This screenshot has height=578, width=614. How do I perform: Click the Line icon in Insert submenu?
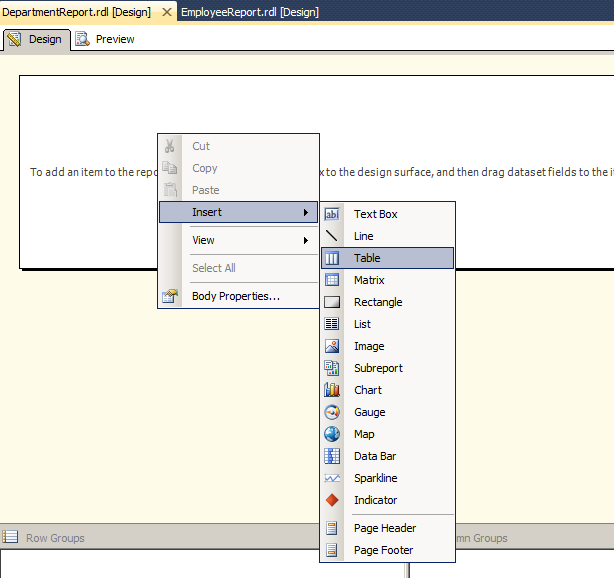(x=332, y=236)
